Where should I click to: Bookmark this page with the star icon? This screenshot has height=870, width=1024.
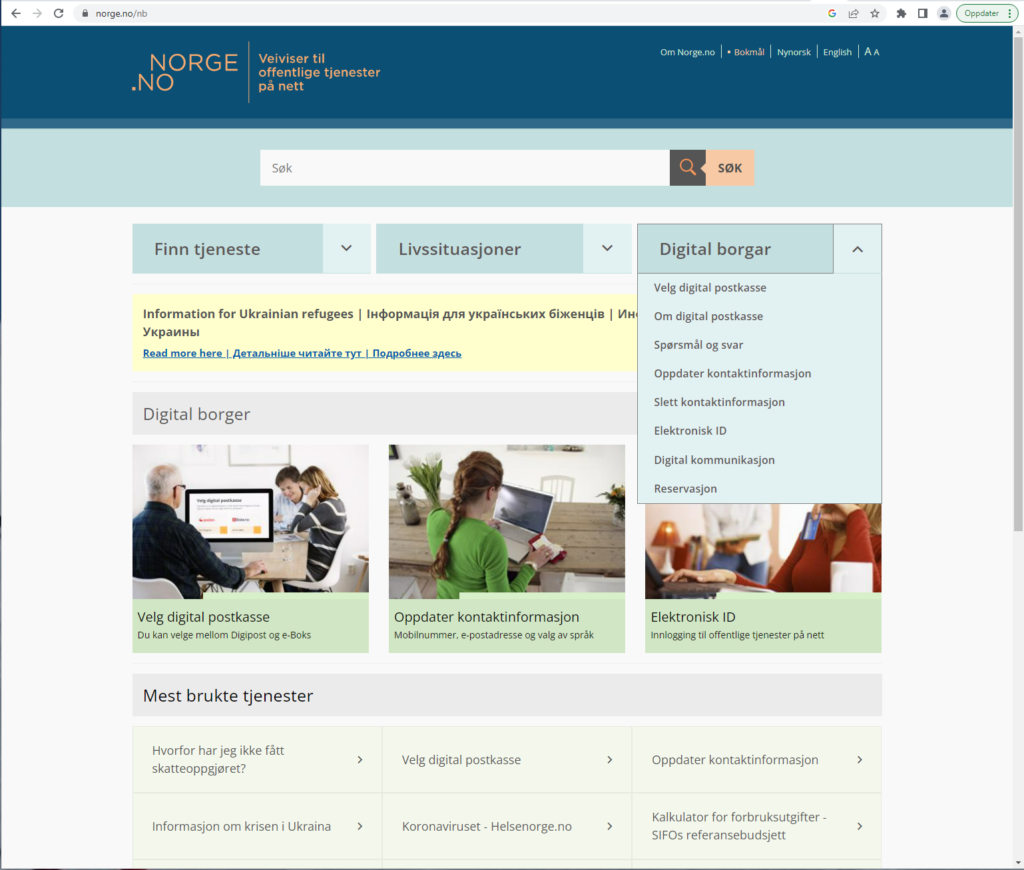pyautogui.click(x=875, y=13)
